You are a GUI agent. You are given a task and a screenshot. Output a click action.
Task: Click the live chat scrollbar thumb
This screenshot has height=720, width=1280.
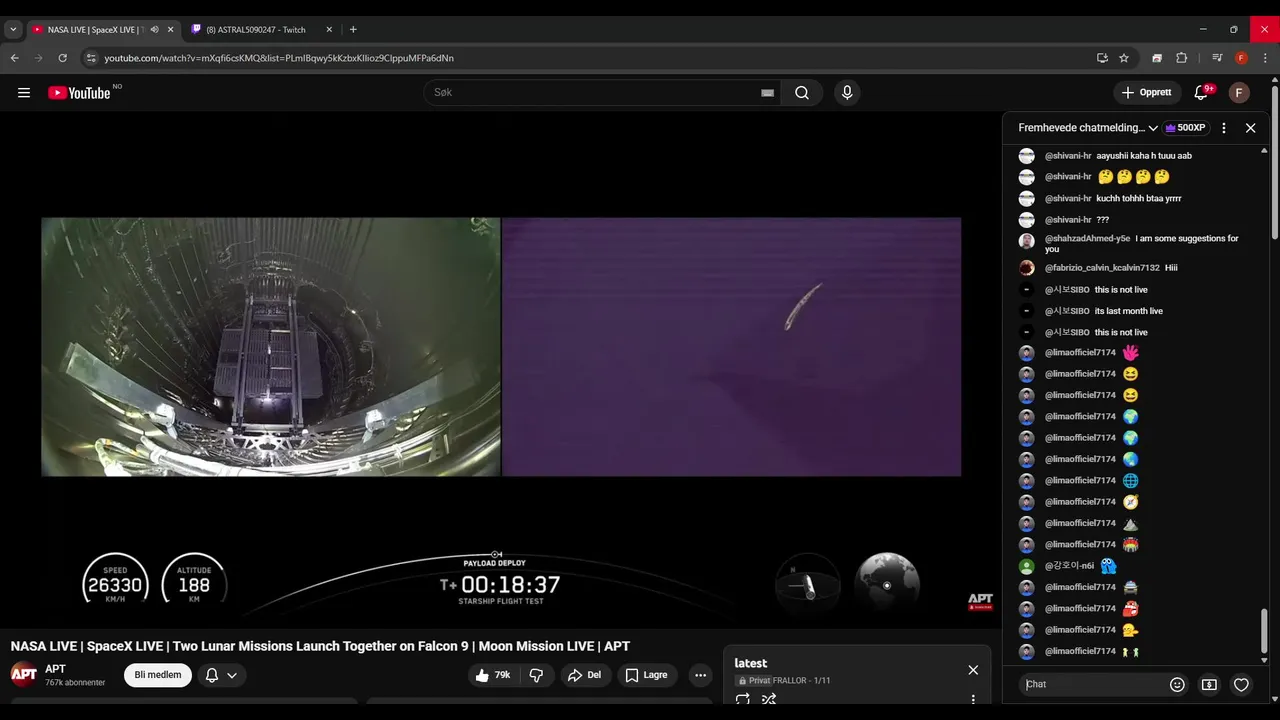tap(1264, 631)
